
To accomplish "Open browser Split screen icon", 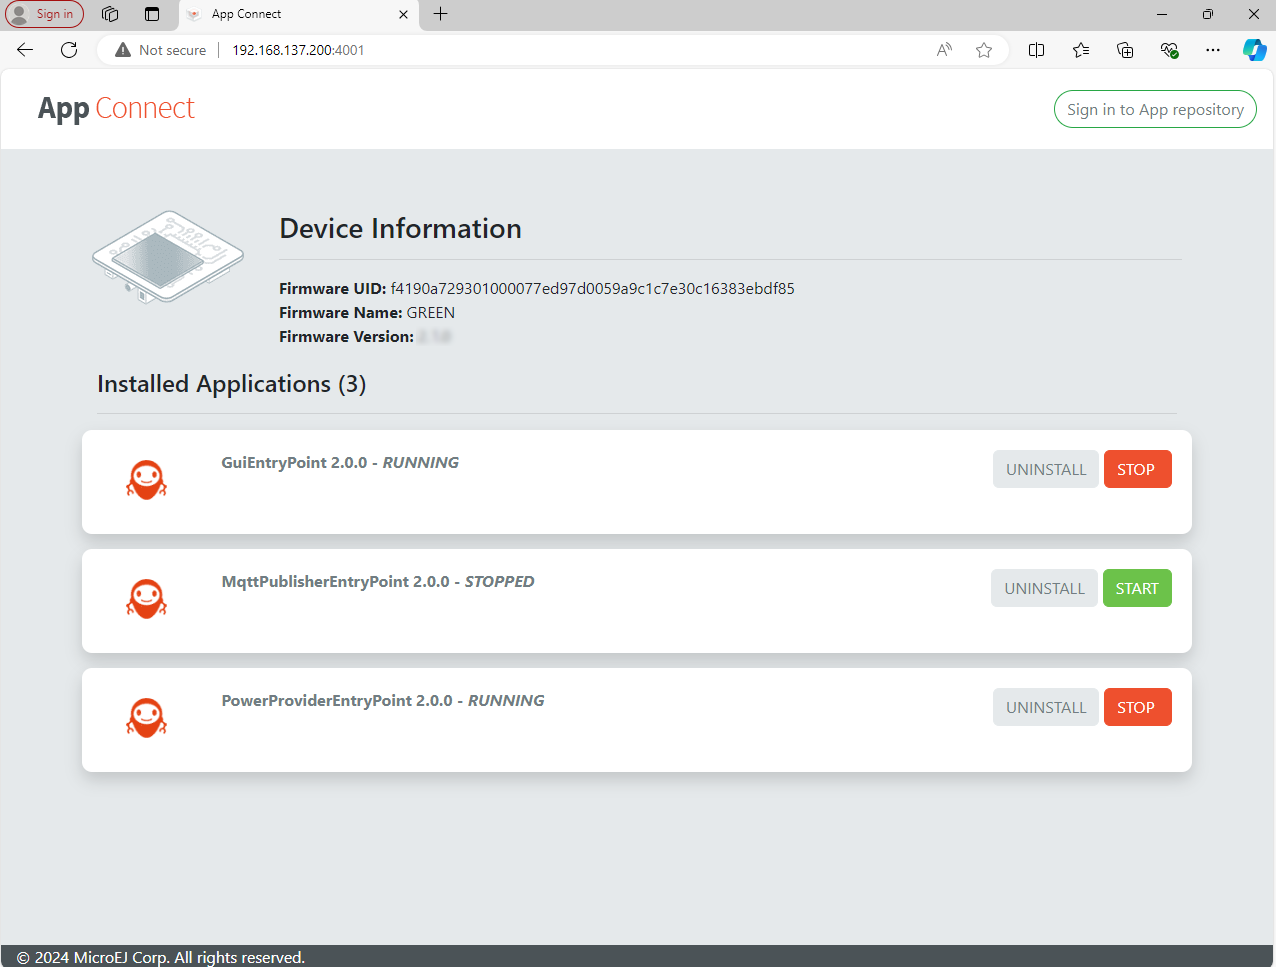I will [1037, 50].
